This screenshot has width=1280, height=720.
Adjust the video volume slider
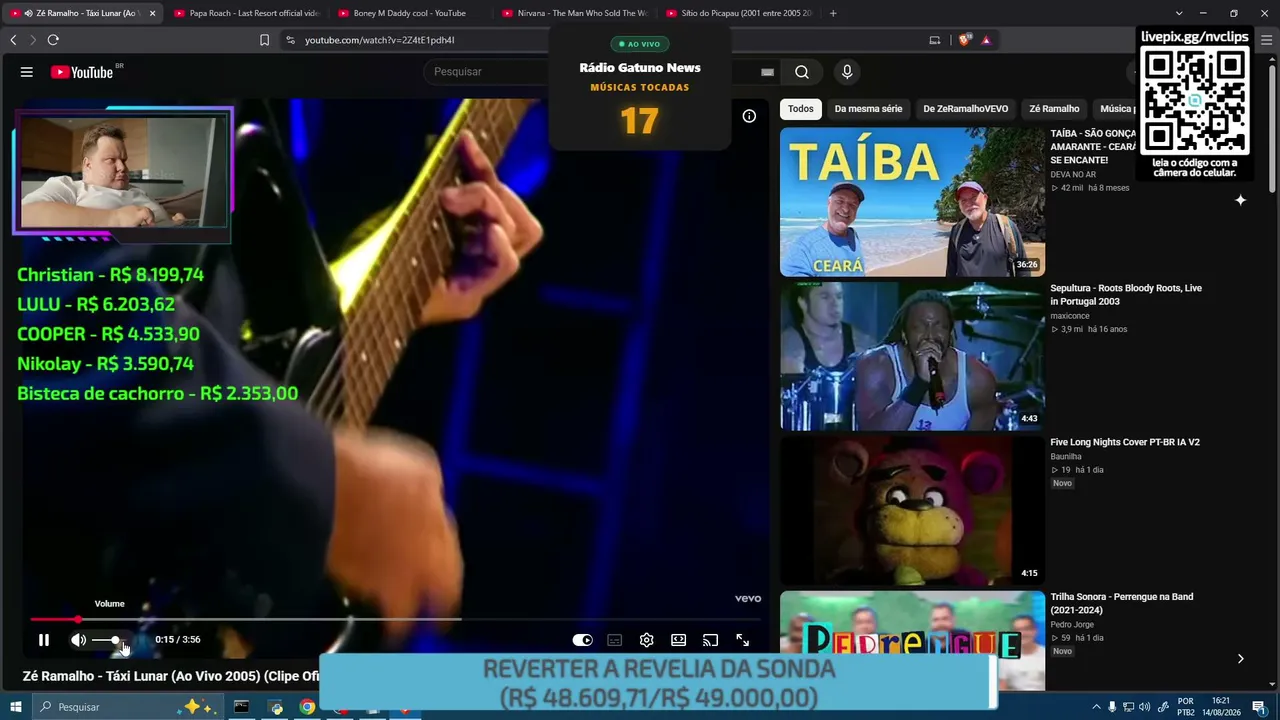point(110,640)
